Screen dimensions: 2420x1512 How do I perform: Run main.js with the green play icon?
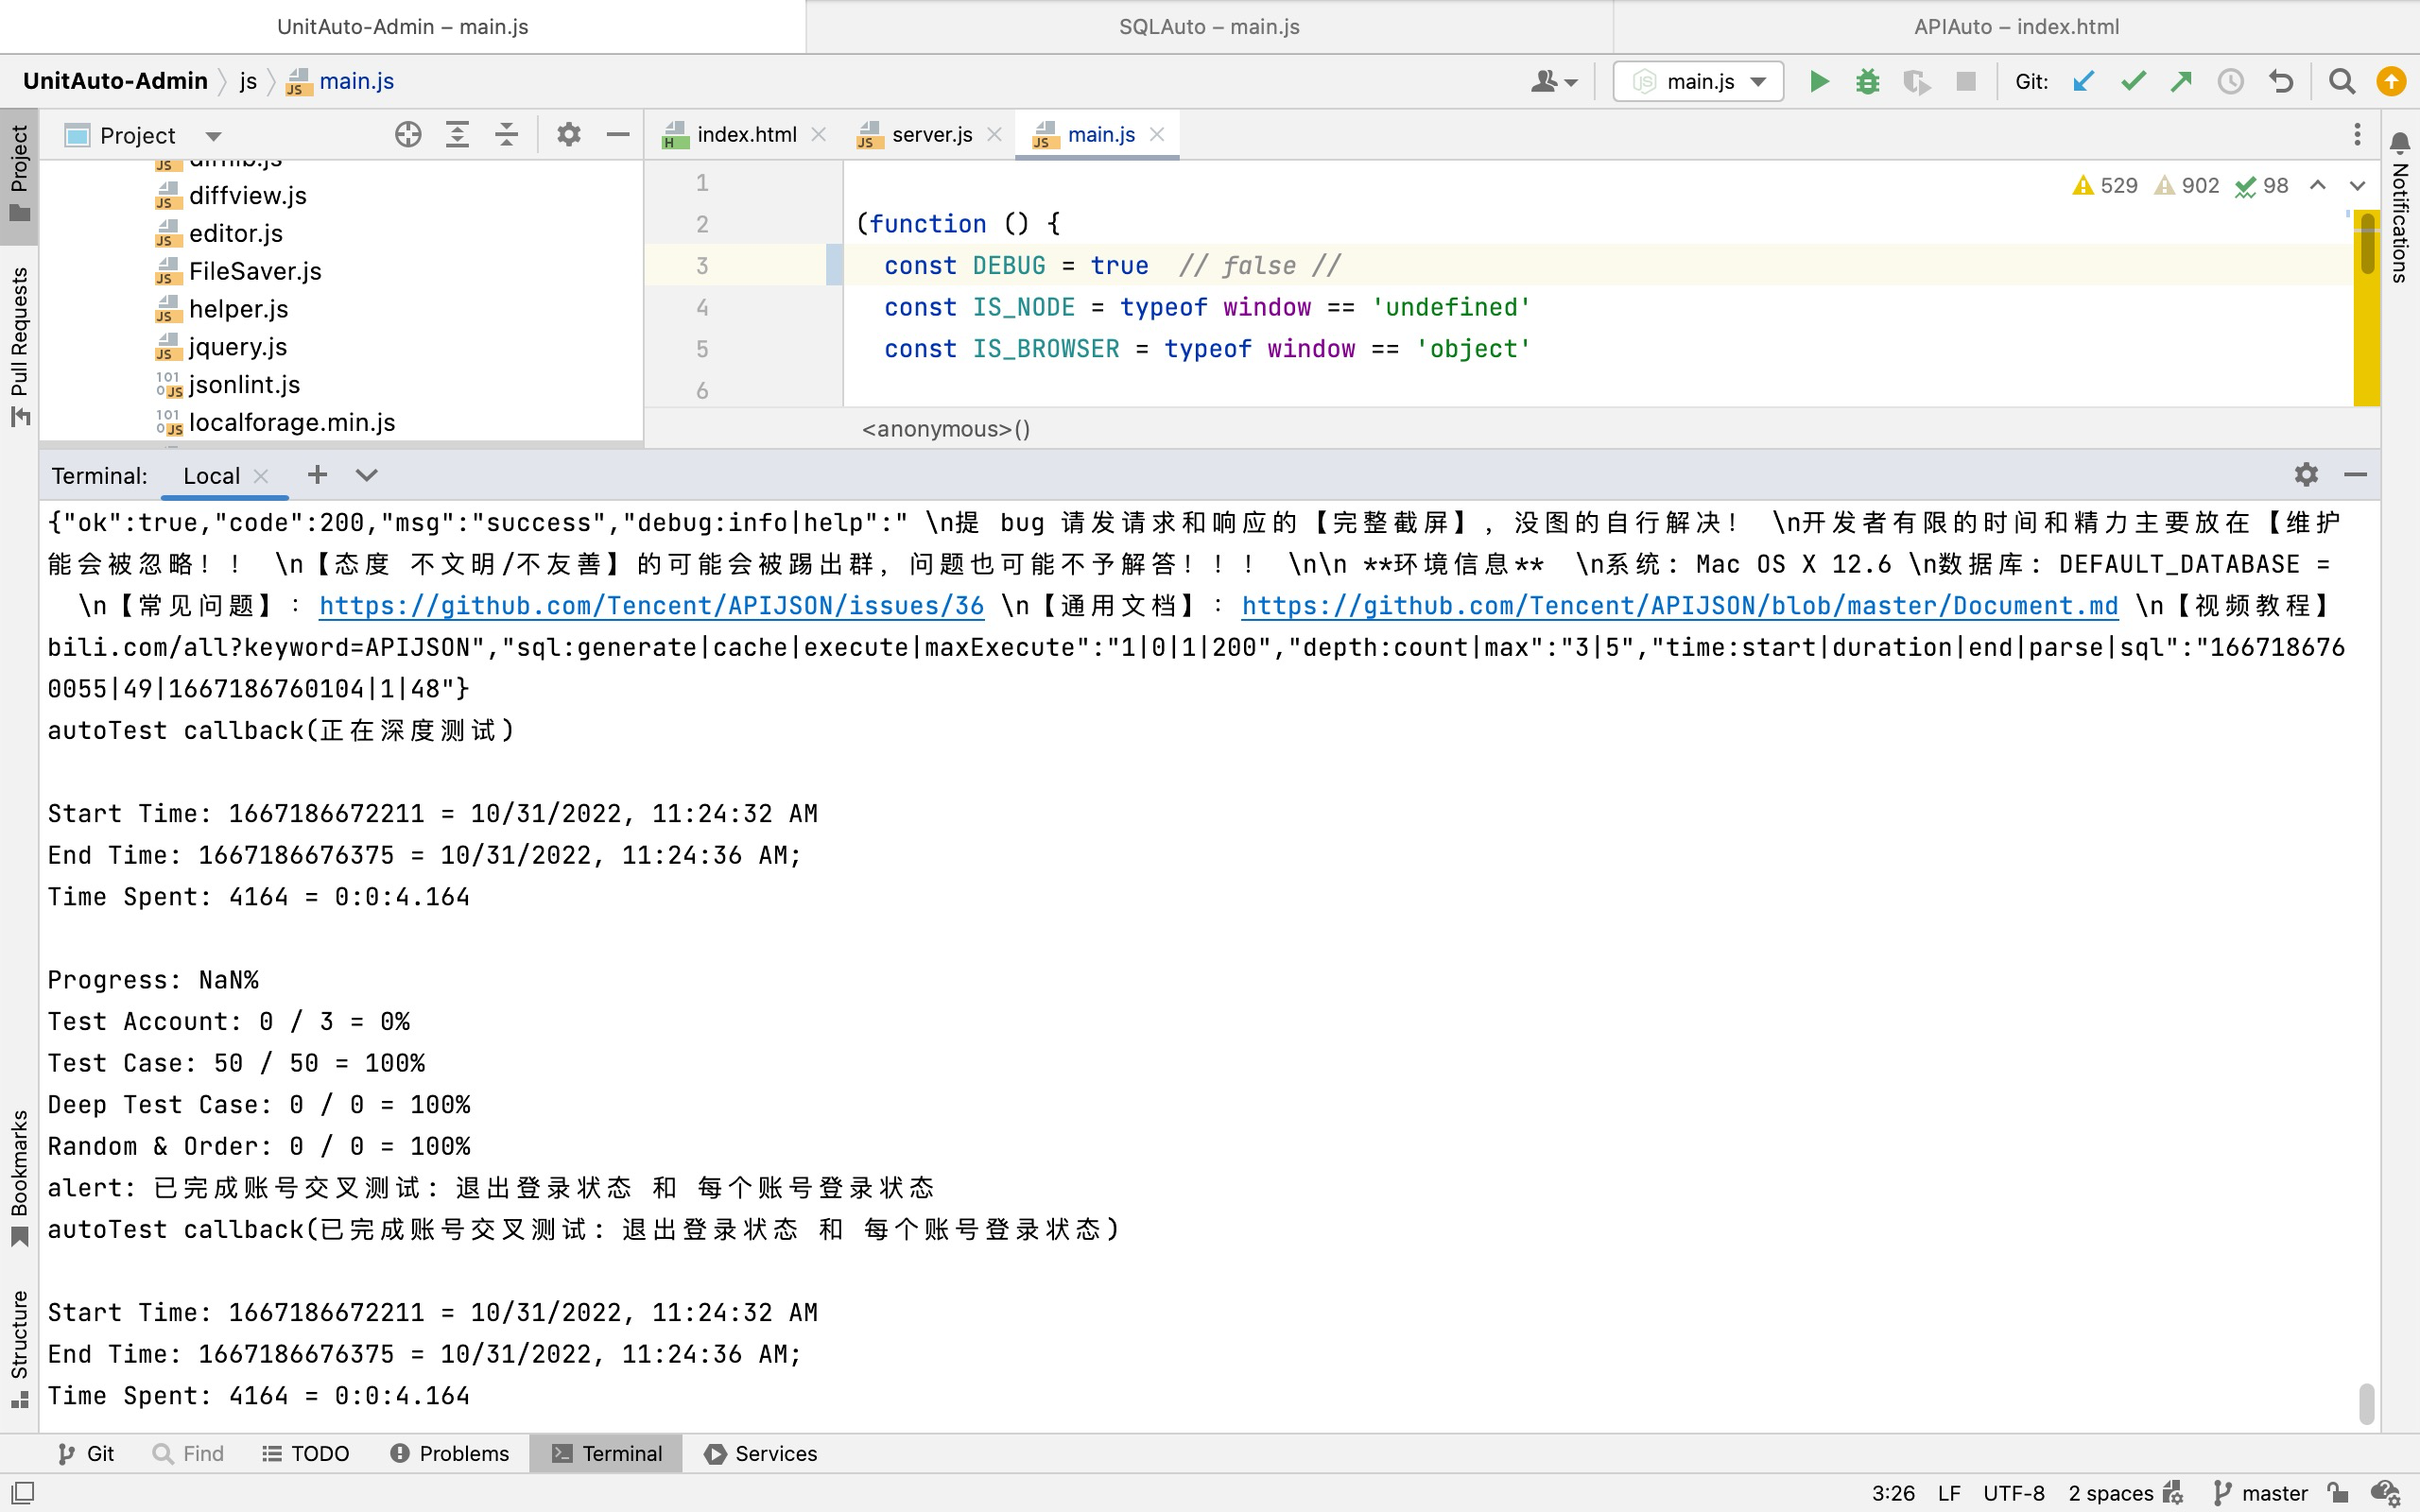[x=1819, y=81]
